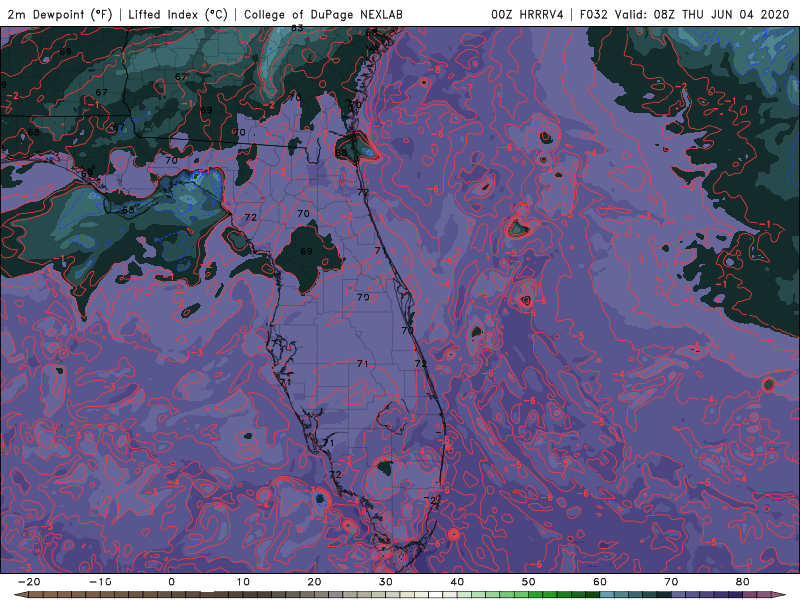
Task: Click the 0 label on the color scale
Action: 171,582
